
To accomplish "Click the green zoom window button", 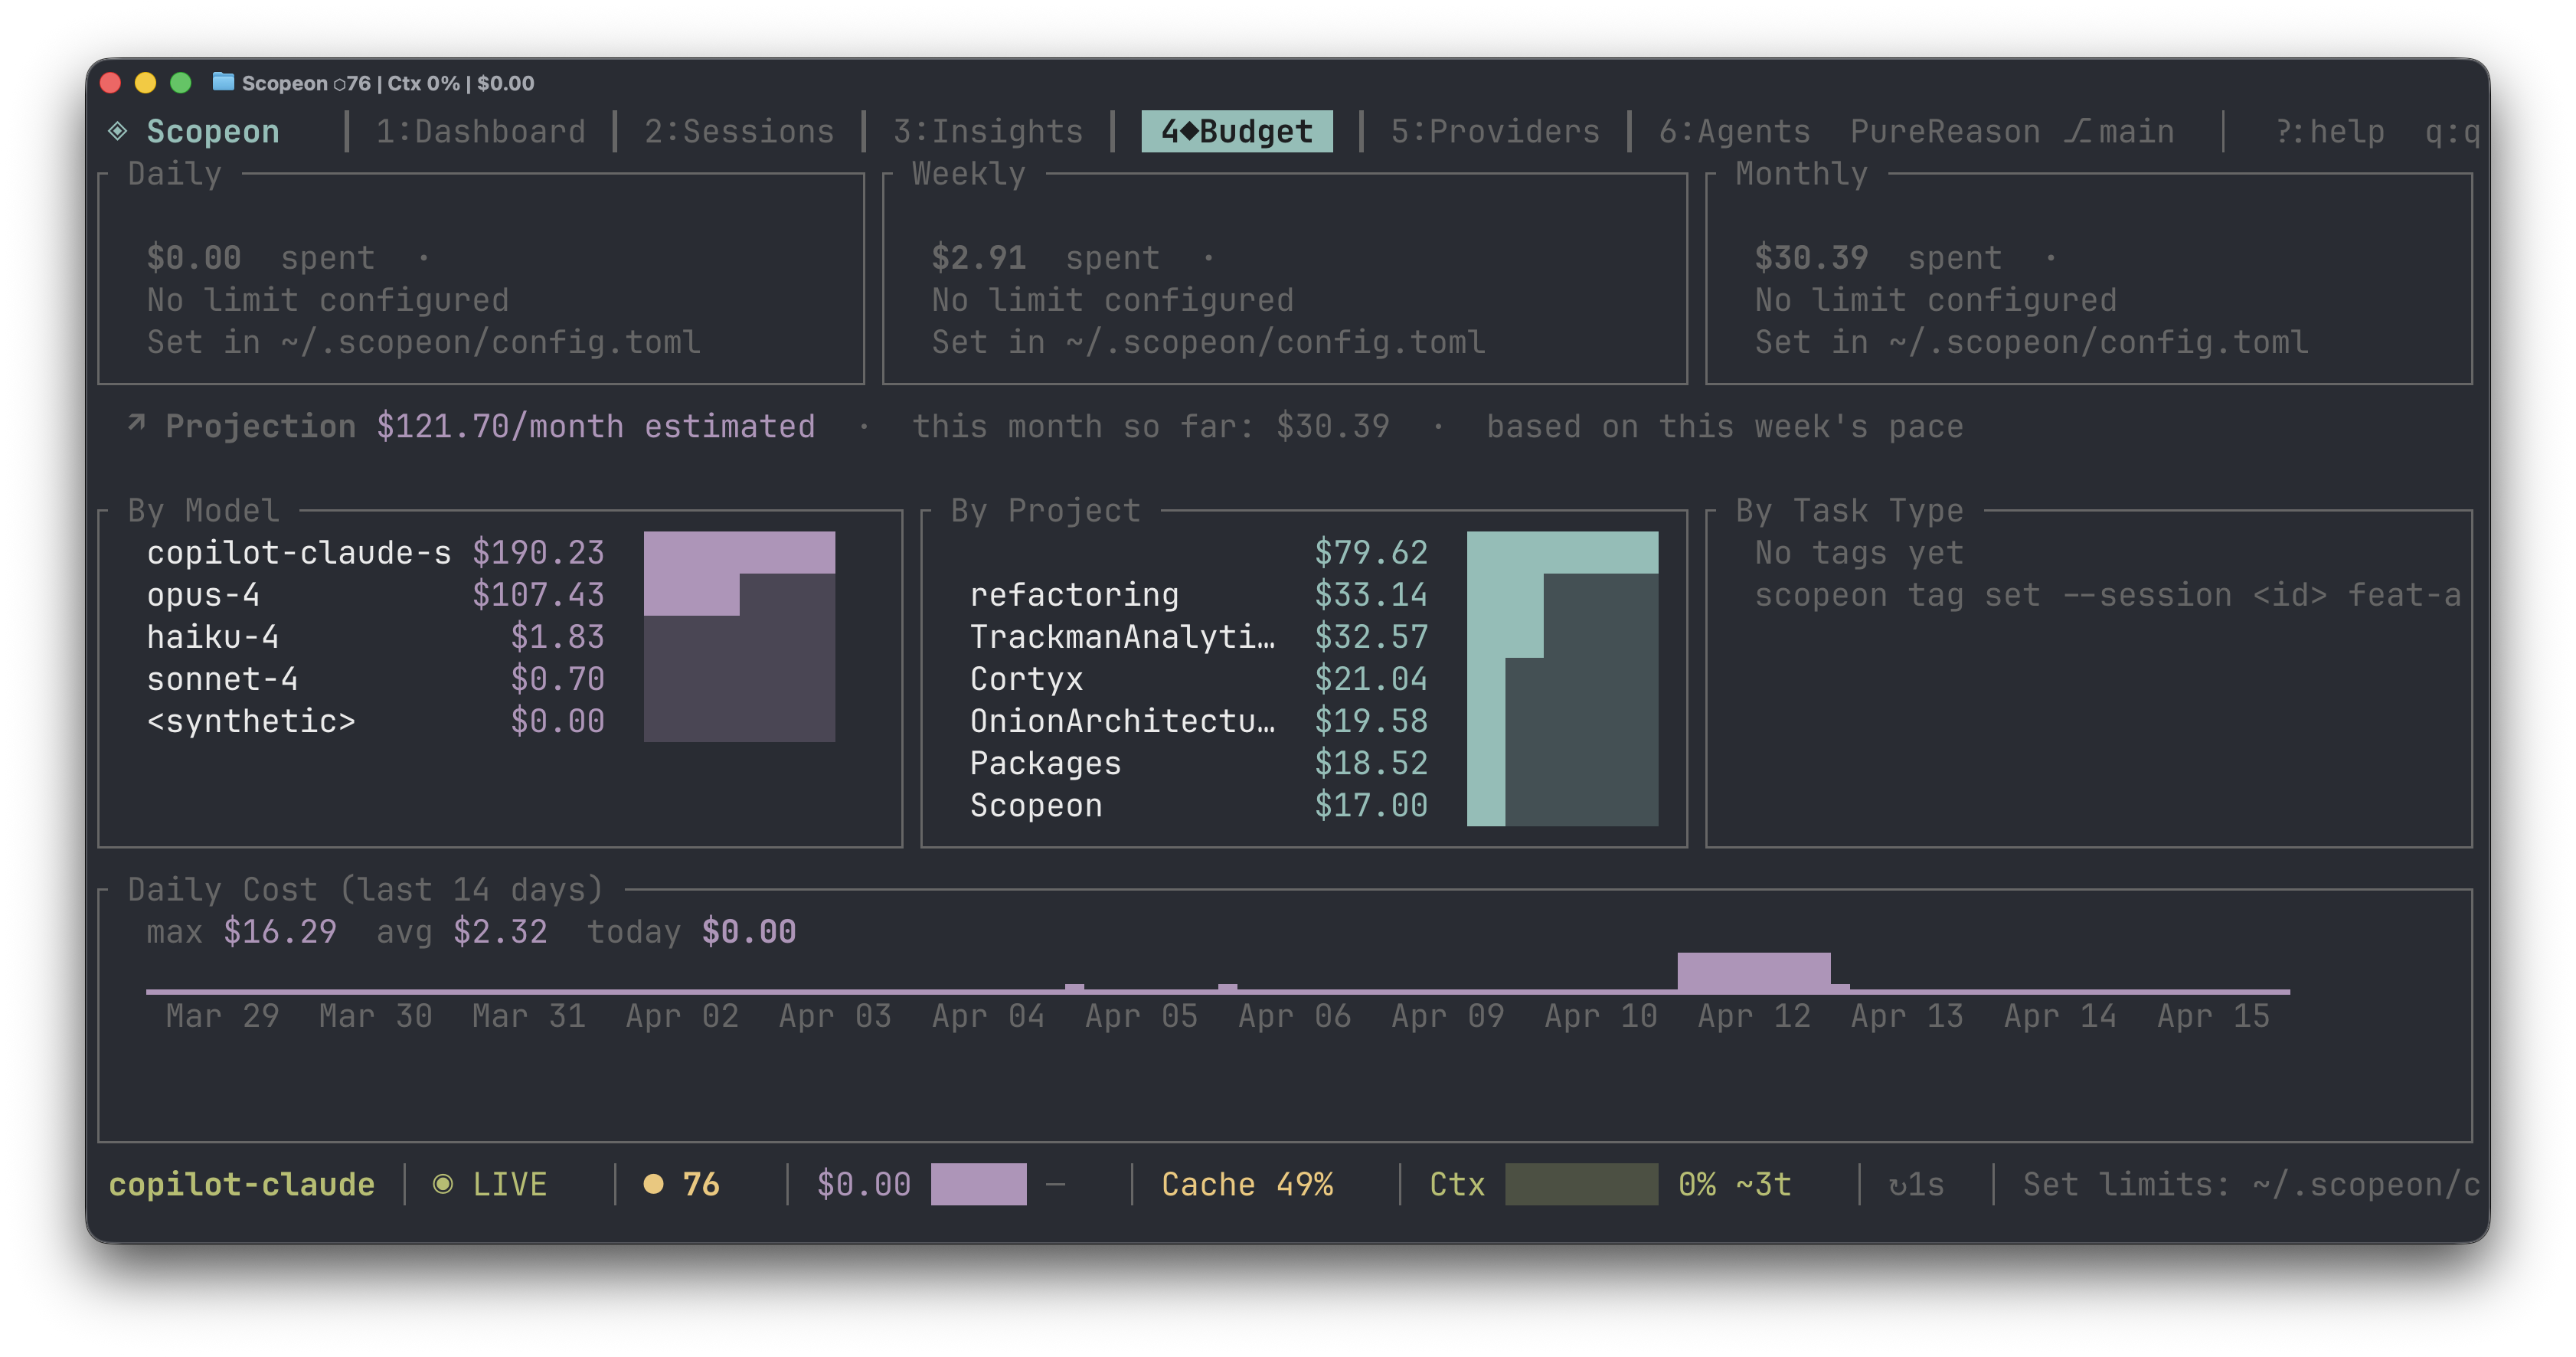I will 181,83.
